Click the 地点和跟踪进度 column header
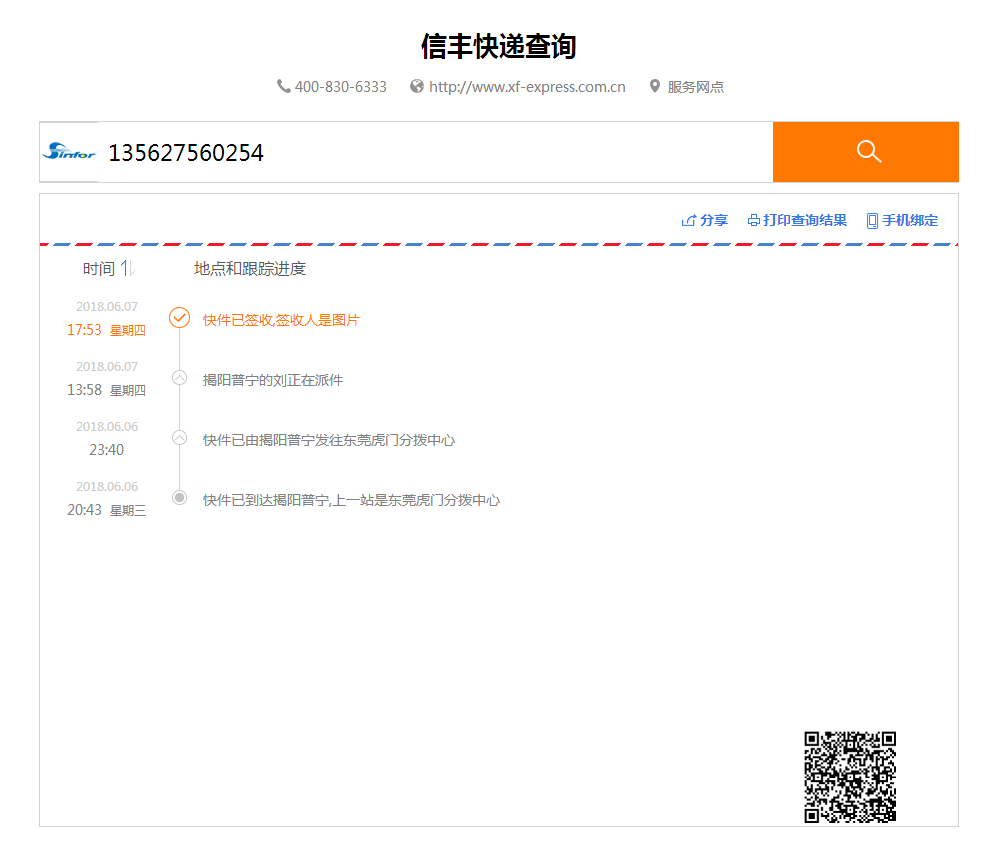This screenshot has width=997, height=846. click(250, 269)
